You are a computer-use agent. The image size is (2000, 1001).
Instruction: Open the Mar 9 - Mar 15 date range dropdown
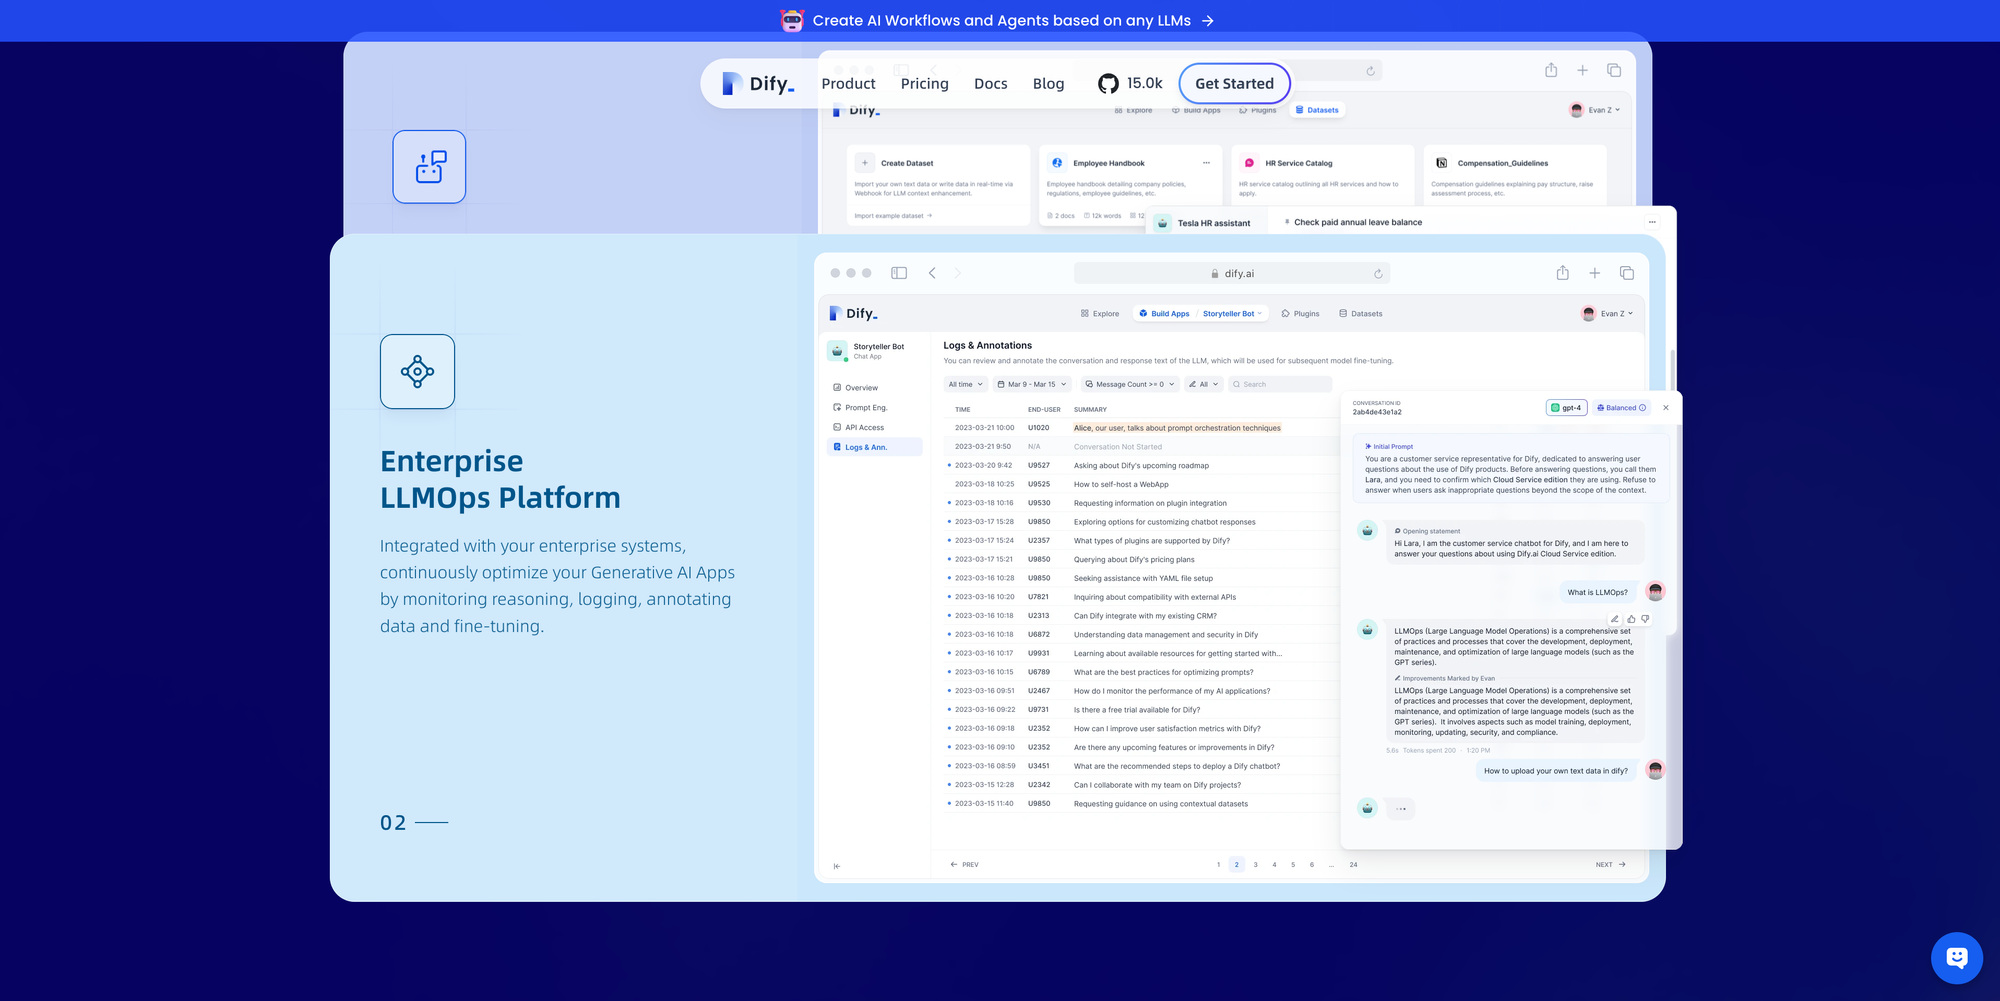[x=1032, y=384]
